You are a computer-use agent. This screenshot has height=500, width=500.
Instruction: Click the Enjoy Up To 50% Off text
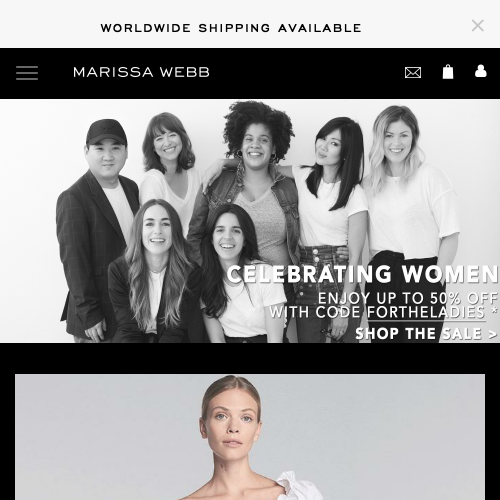pos(408,298)
